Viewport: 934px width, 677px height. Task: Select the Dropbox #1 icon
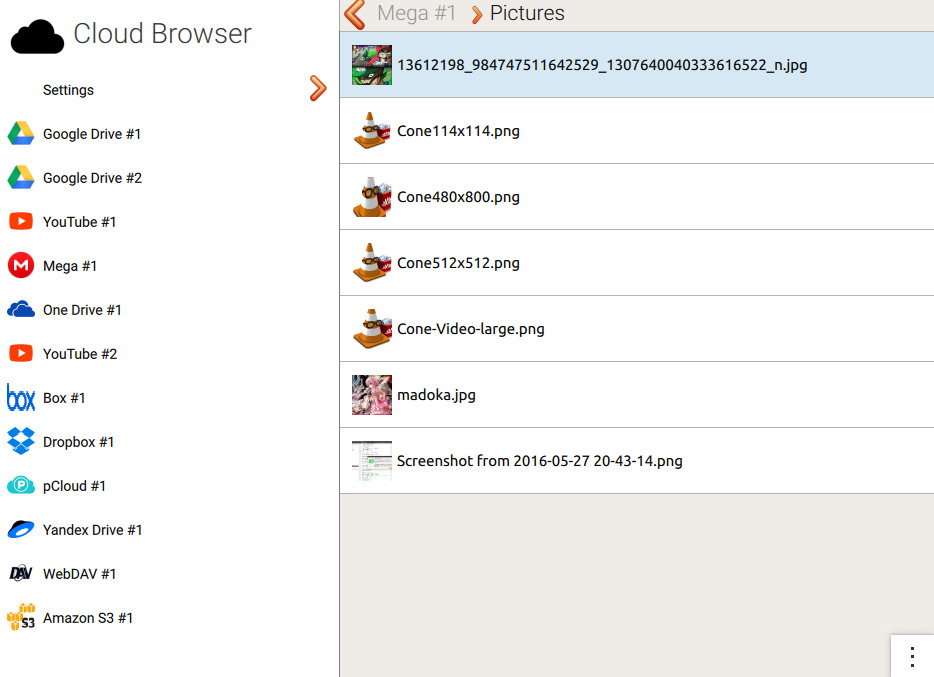[x=21, y=441]
